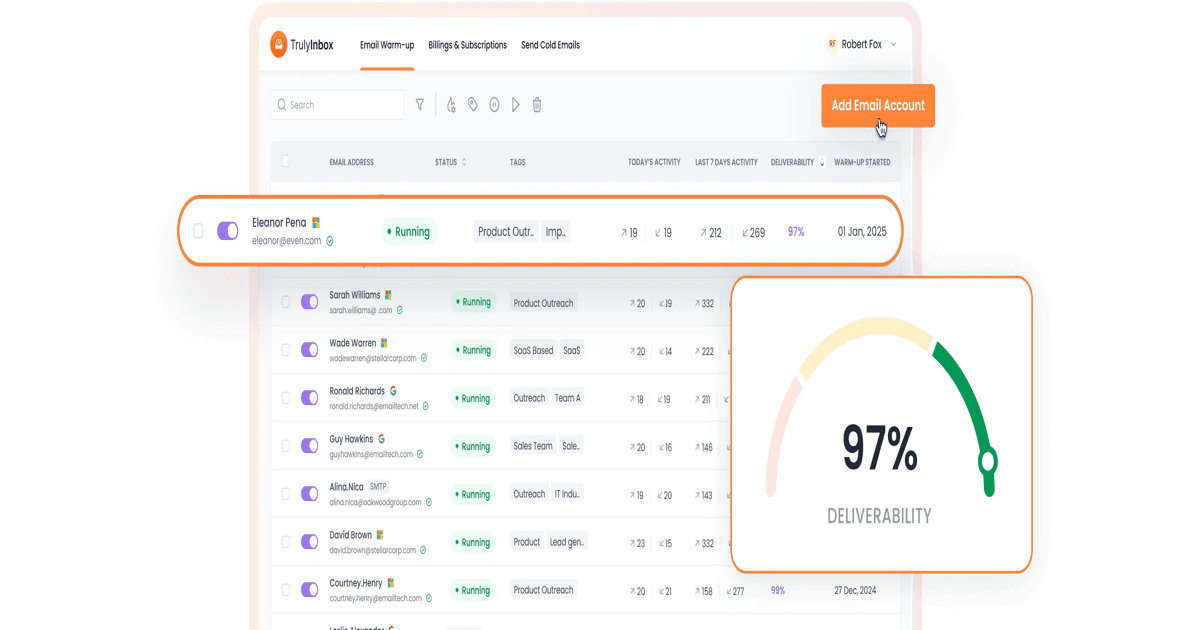
Task: Click the date '01 Jan, 2025'
Action: click(x=862, y=232)
